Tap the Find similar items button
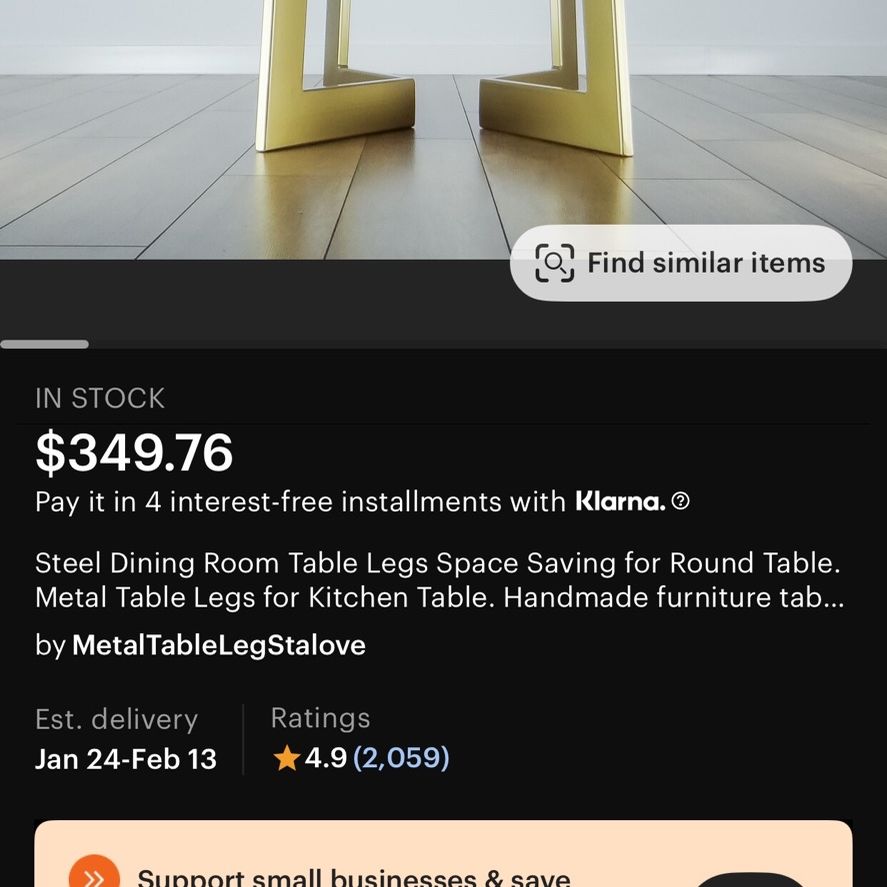This screenshot has width=887, height=887. click(x=681, y=263)
